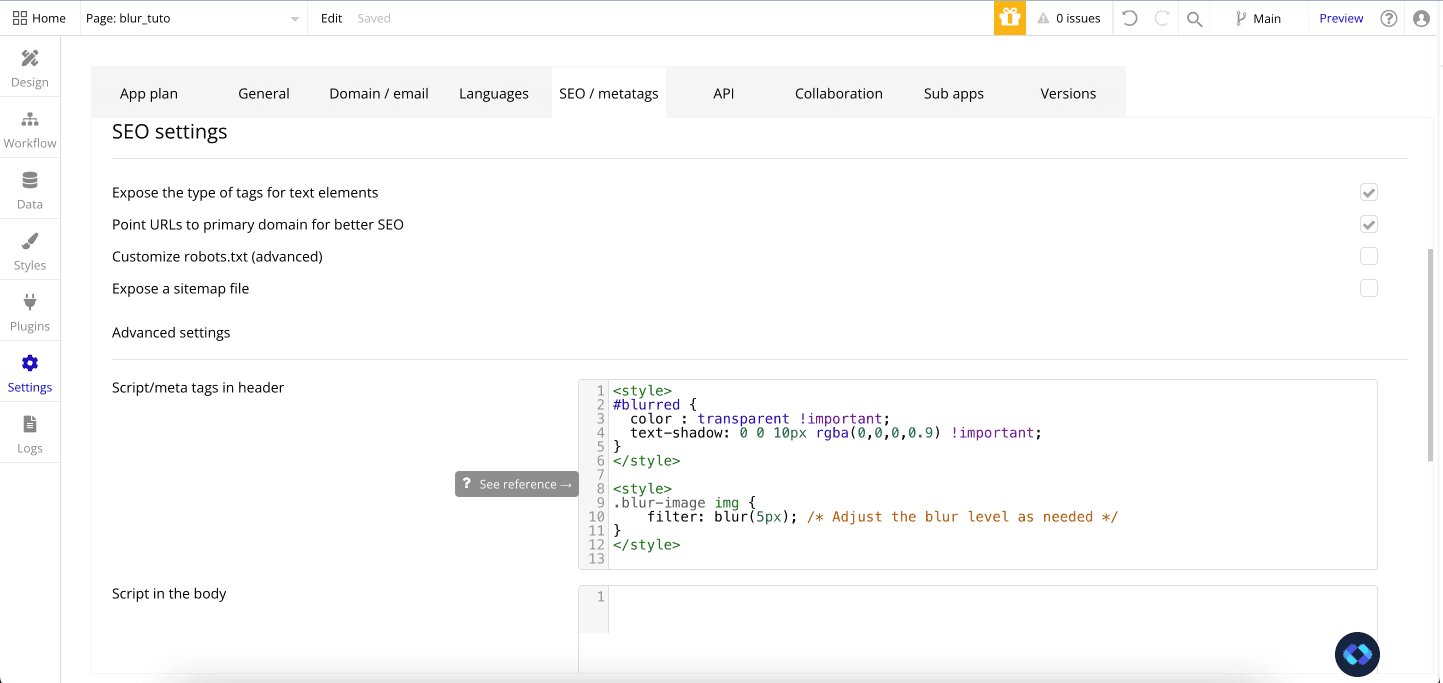Click the See reference button
Screen dimensions: 1443x683
point(516,484)
